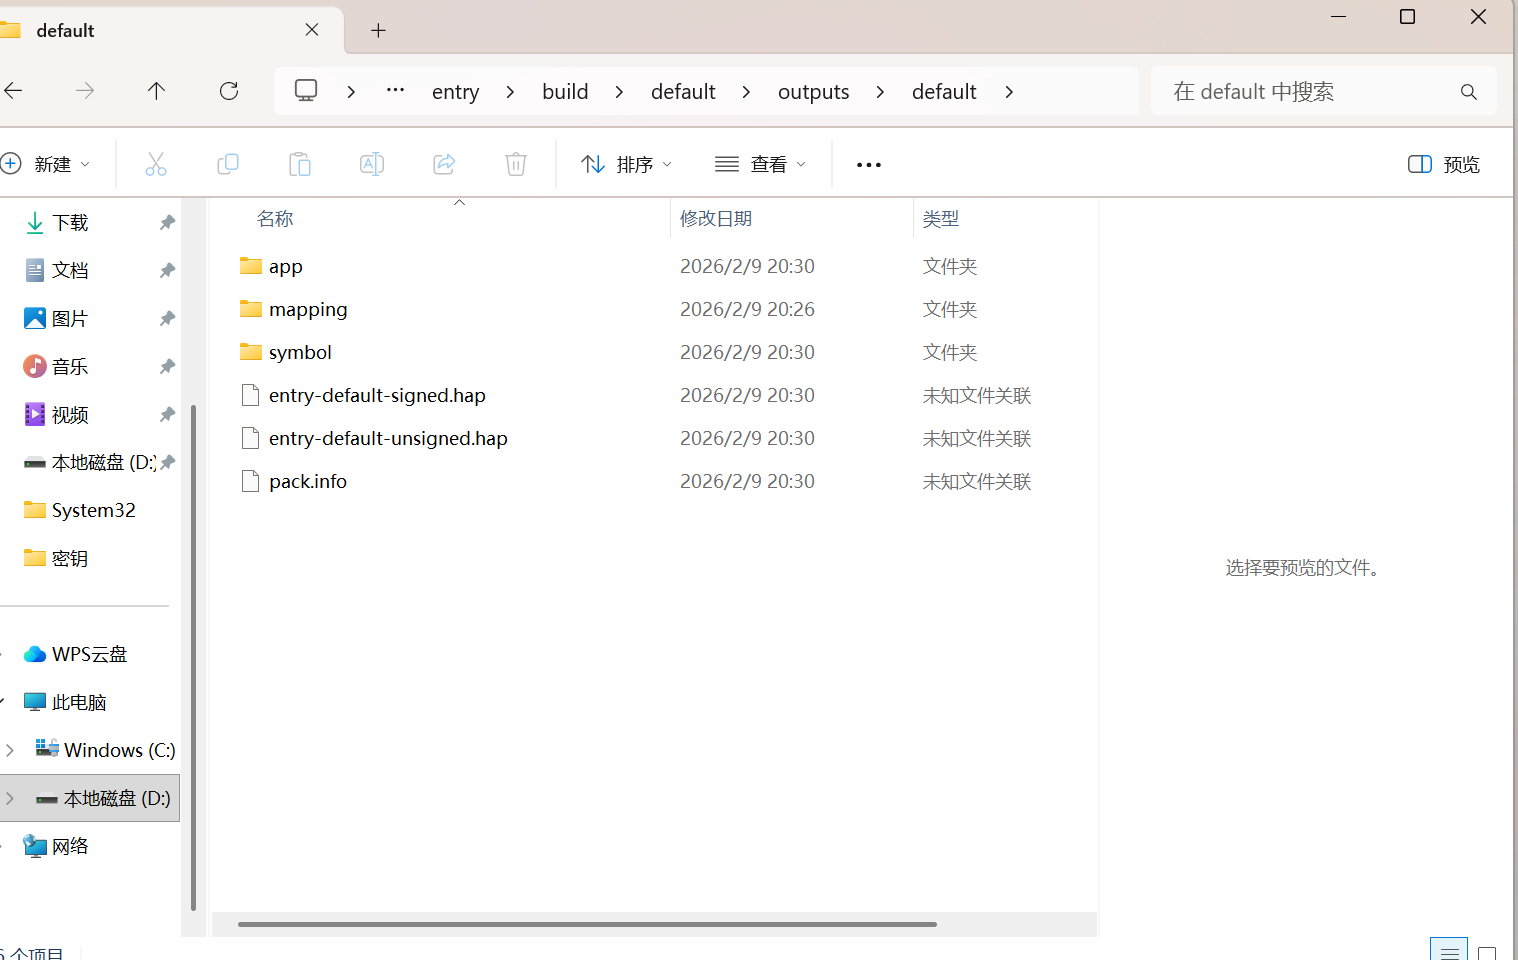This screenshot has height=960, width=1518.
Task: Click the sidebar vertical scrollbar
Action: [193, 658]
